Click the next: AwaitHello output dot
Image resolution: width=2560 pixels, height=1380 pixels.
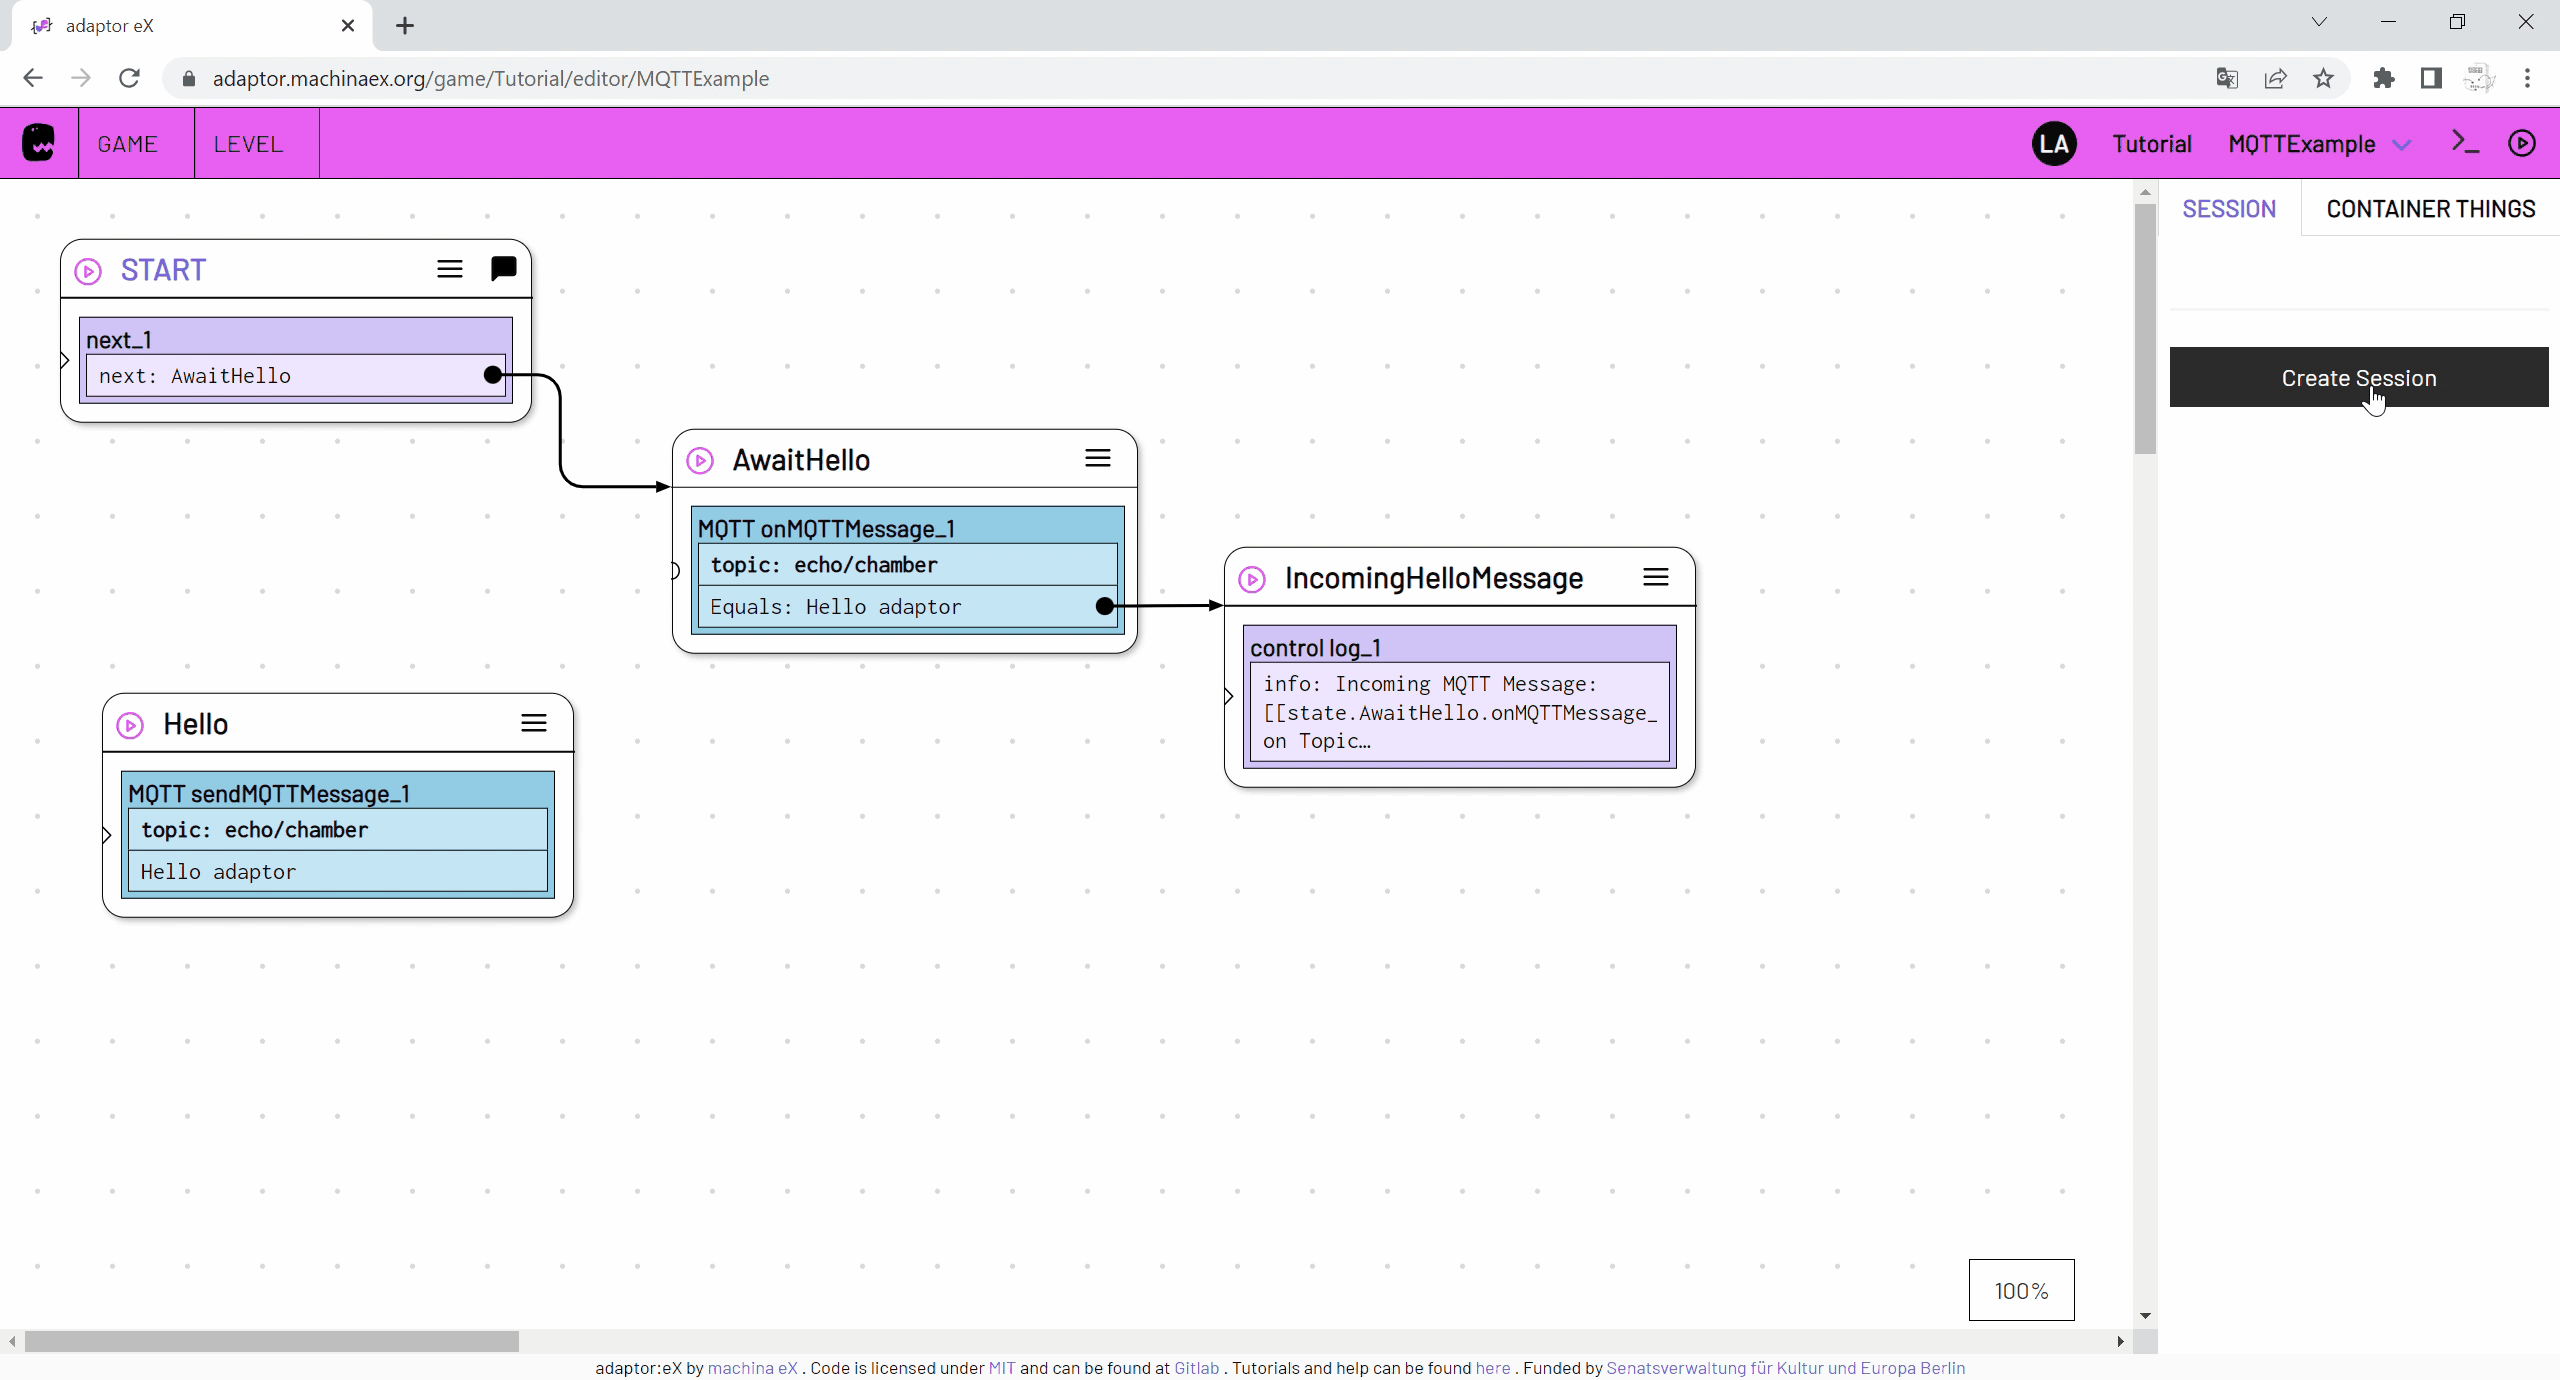point(493,375)
